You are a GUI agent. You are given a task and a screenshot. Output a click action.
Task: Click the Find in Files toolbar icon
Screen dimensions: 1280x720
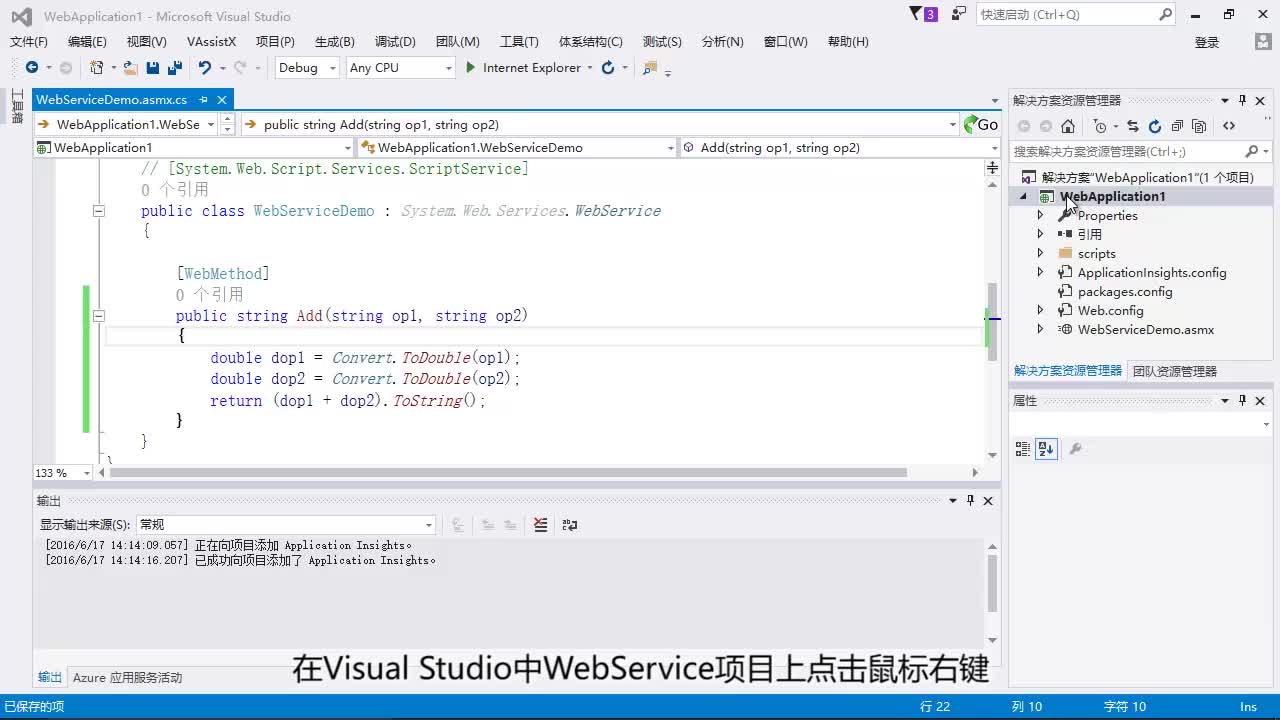point(650,67)
